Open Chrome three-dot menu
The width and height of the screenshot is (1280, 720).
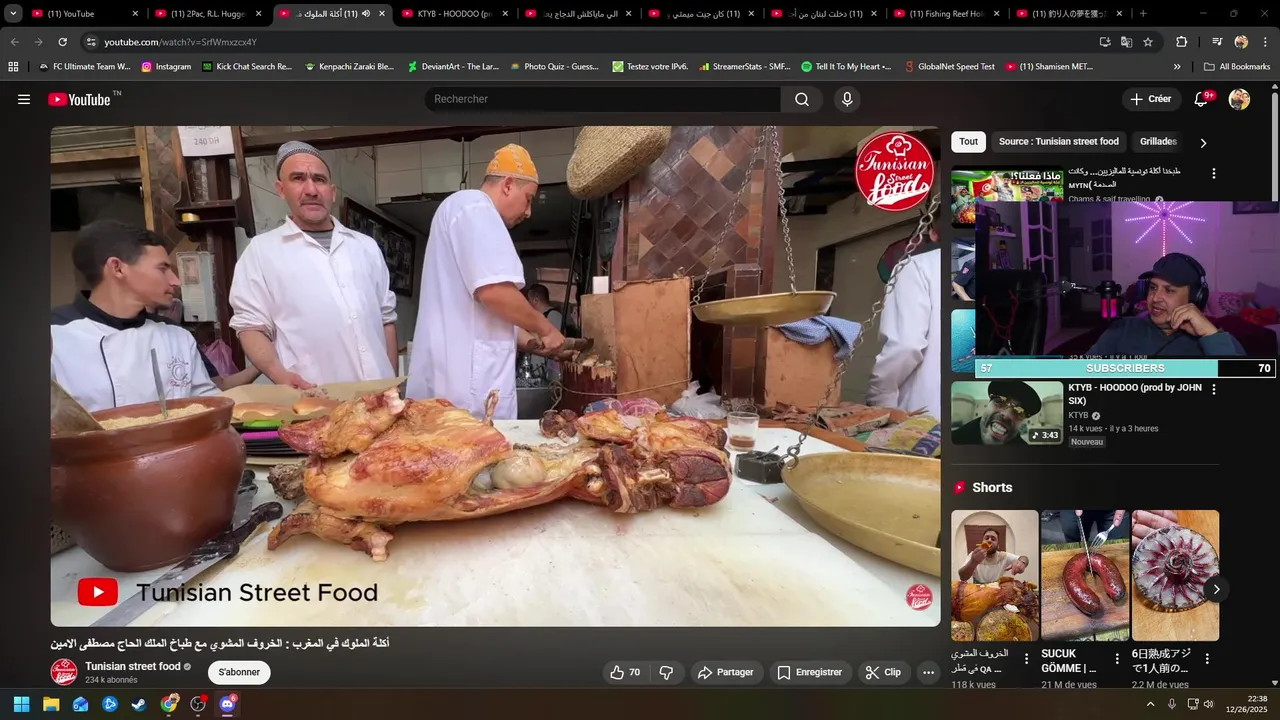1265,42
